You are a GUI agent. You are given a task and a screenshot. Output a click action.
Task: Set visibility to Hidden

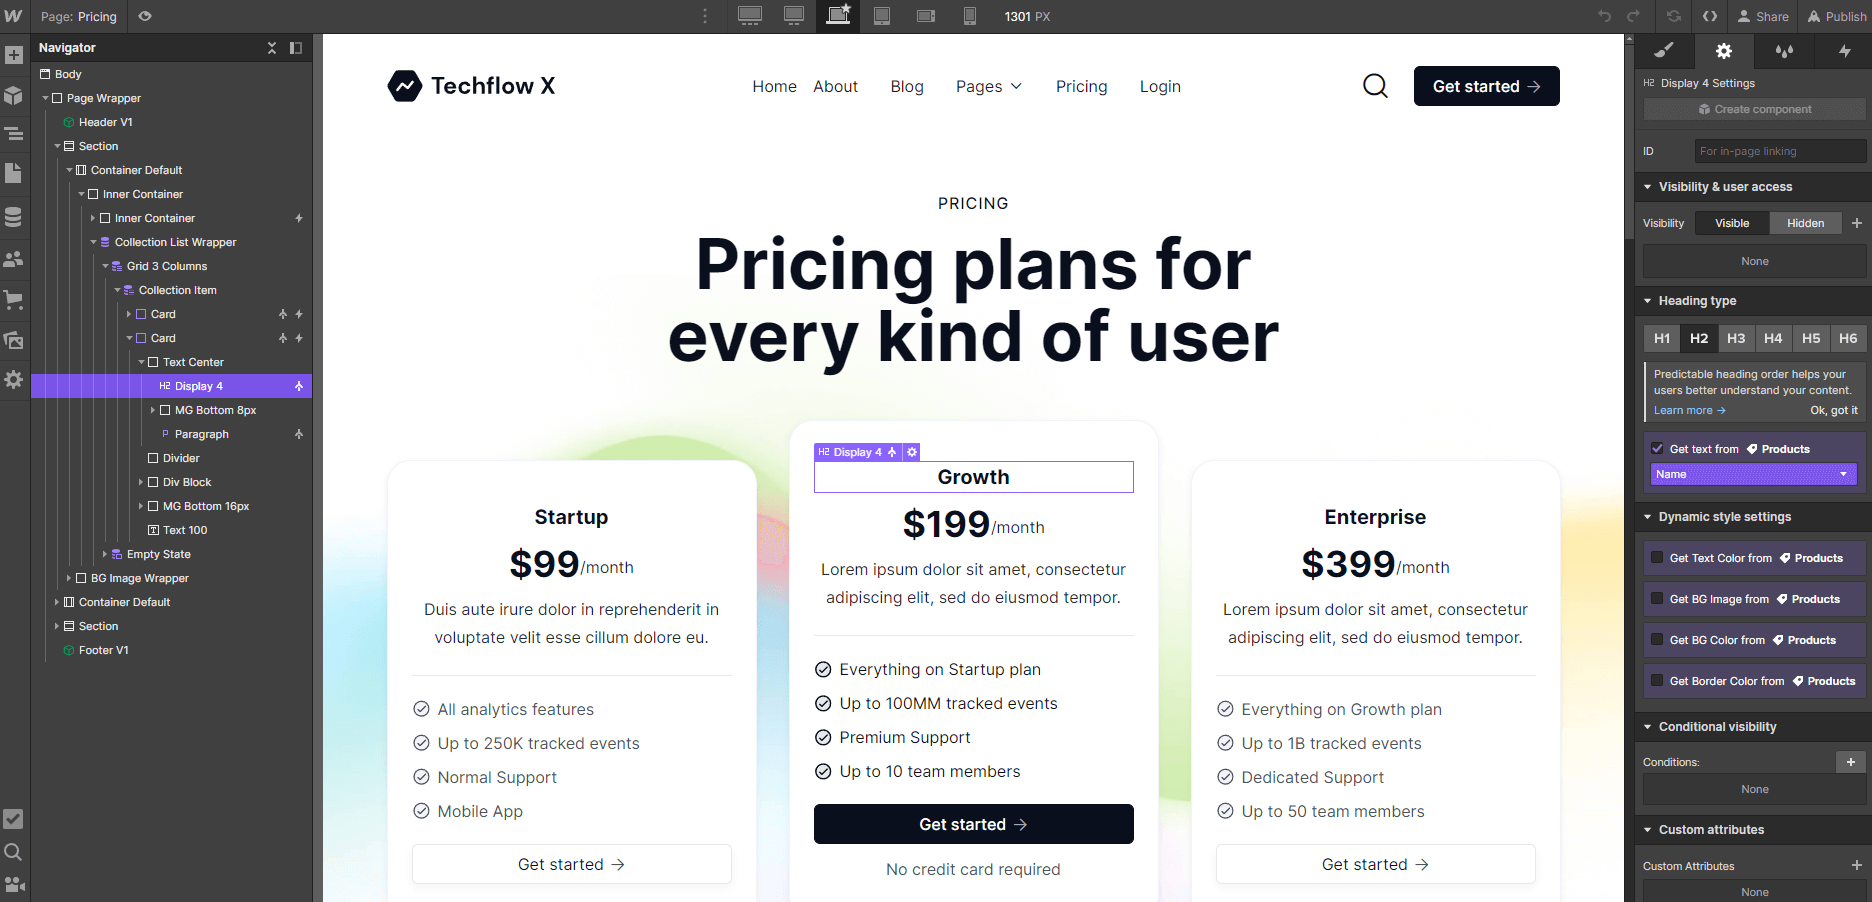click(x=1805, y=222)
